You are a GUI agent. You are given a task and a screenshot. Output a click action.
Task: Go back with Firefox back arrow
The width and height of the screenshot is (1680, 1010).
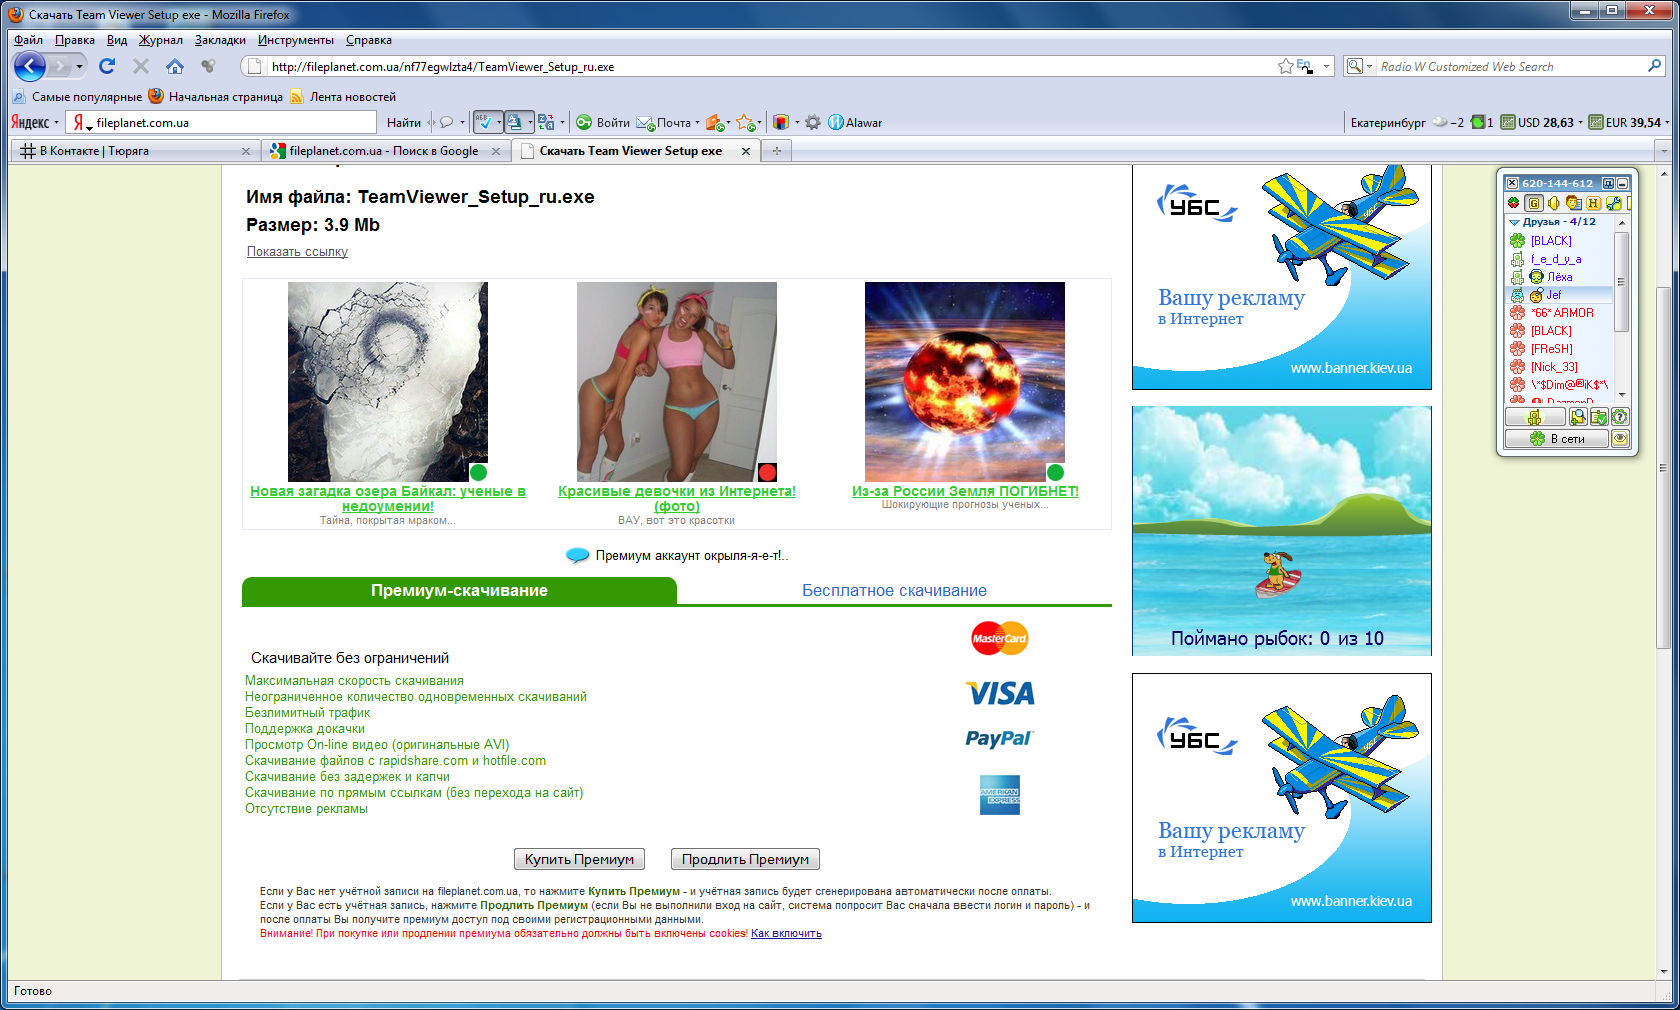30,67
